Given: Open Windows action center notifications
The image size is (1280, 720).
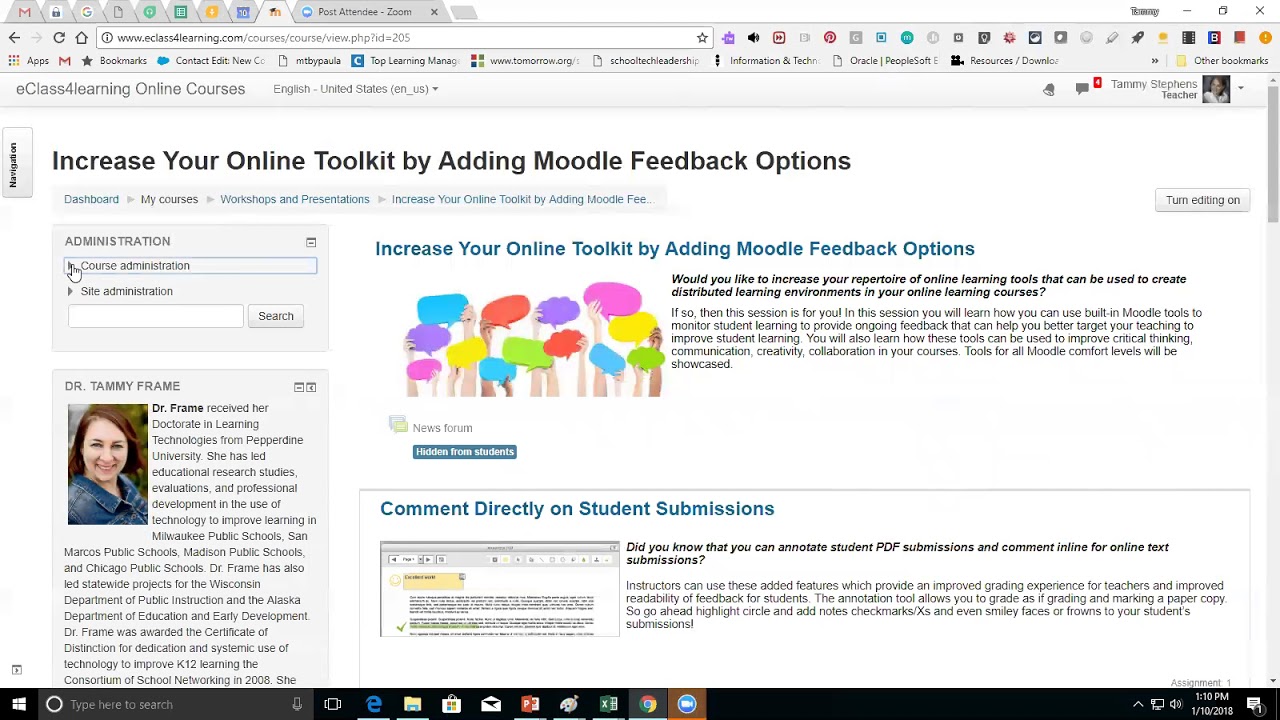Looking at the screenshot, I should [1255, 704].
